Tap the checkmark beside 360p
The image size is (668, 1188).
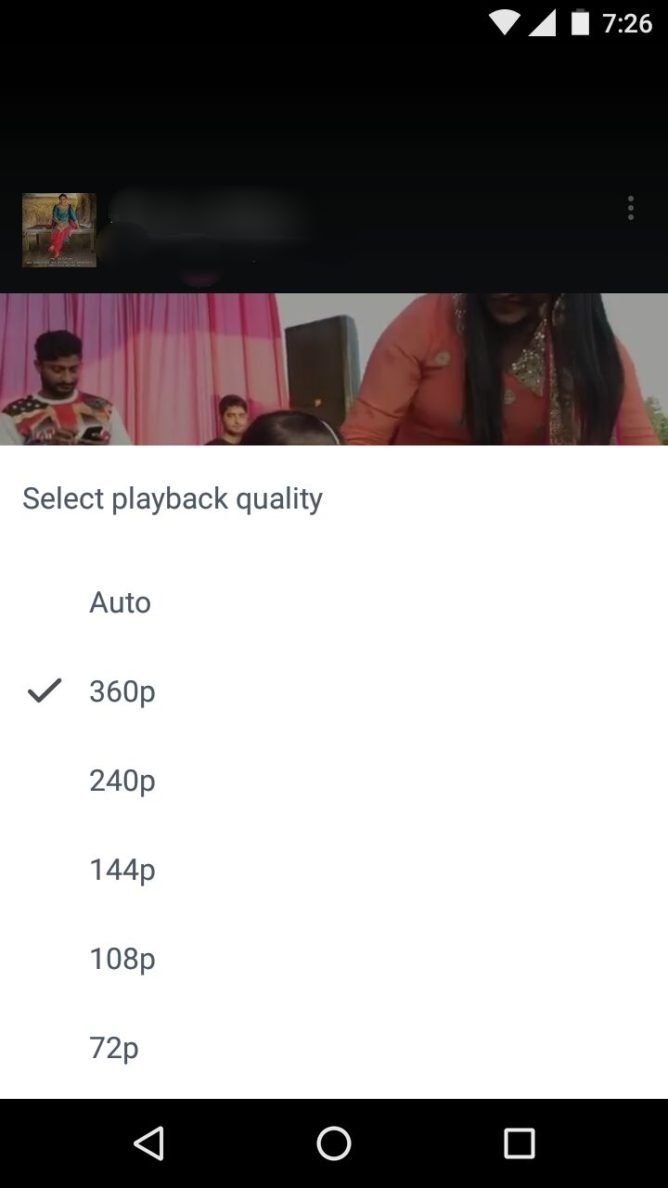tap(44, 690)
